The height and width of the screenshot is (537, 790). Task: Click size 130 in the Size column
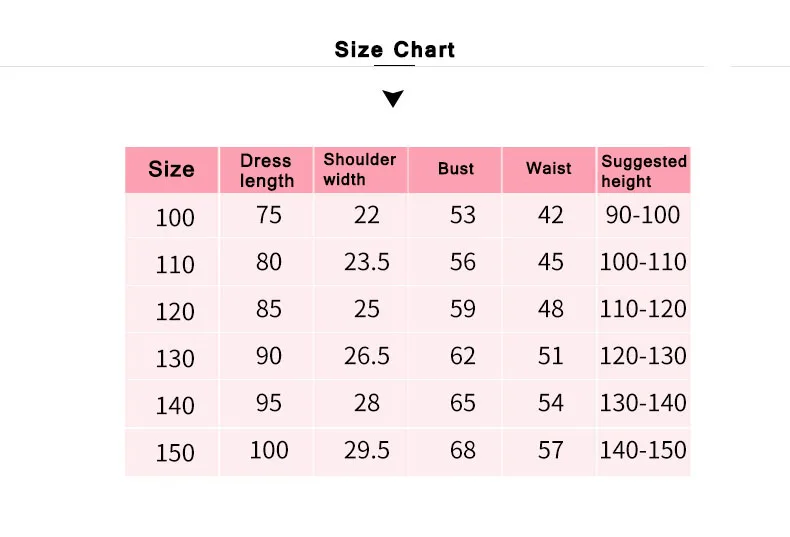click(x=175, y=358)
